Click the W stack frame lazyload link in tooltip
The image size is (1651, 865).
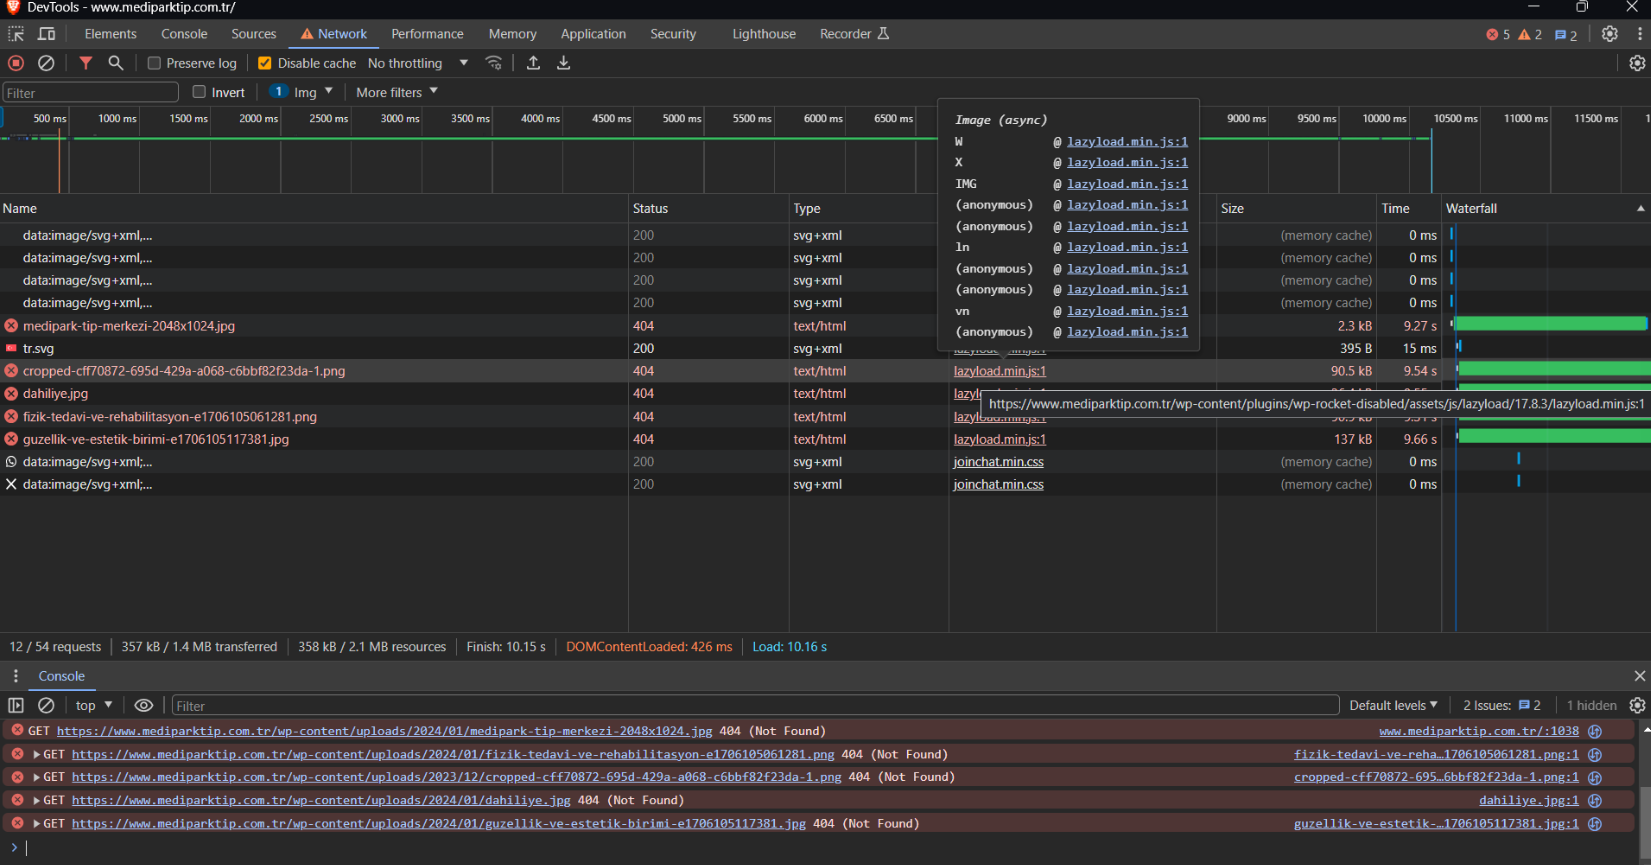pos(1127,142)
